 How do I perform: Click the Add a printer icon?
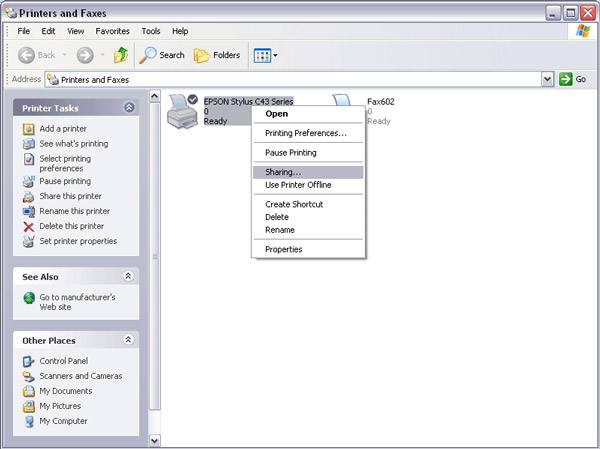pyautogui.click(x=29, y=129)
